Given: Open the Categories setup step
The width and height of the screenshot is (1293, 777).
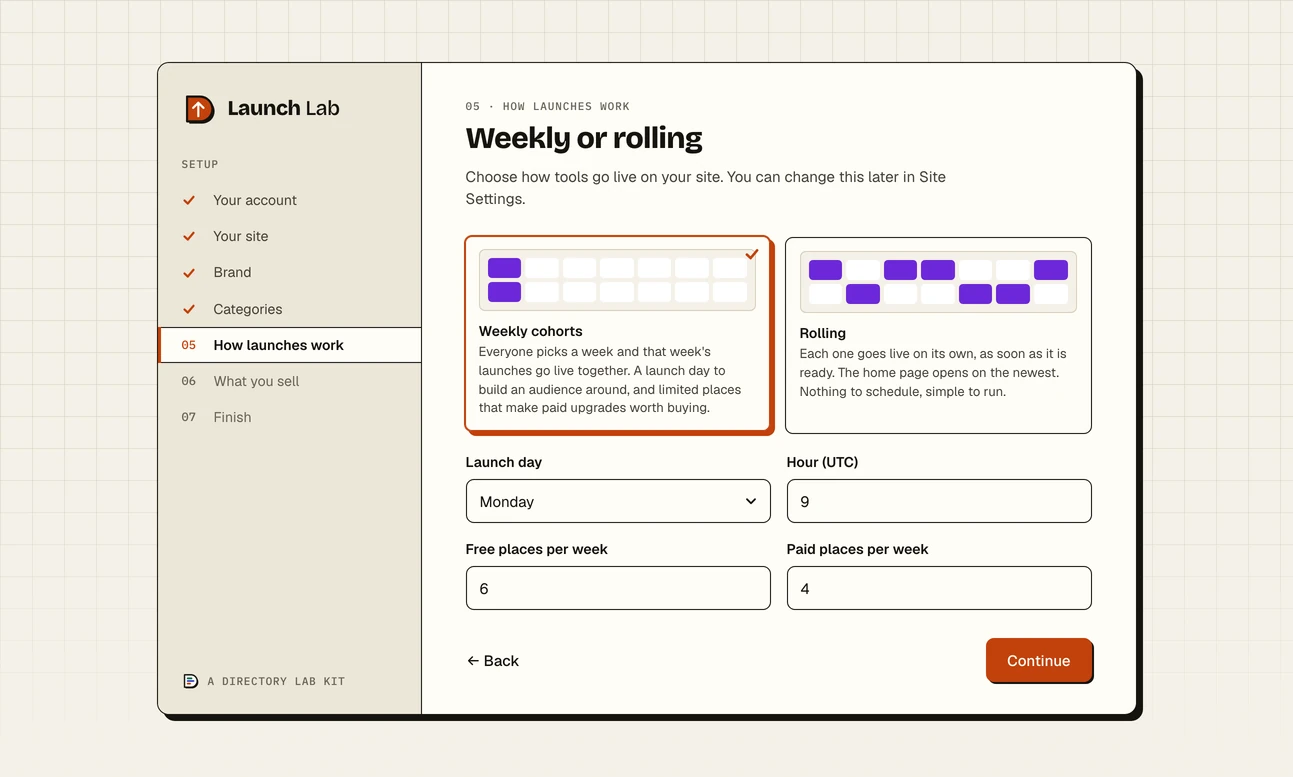Looking at the screenshot, I should [x=289, y=309].
